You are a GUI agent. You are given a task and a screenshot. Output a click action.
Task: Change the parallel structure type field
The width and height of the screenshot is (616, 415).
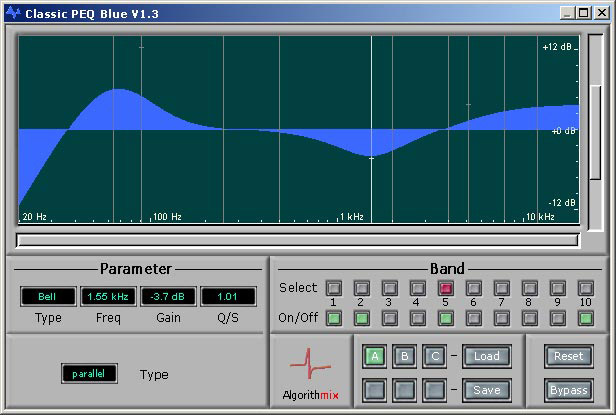[89, 373]
